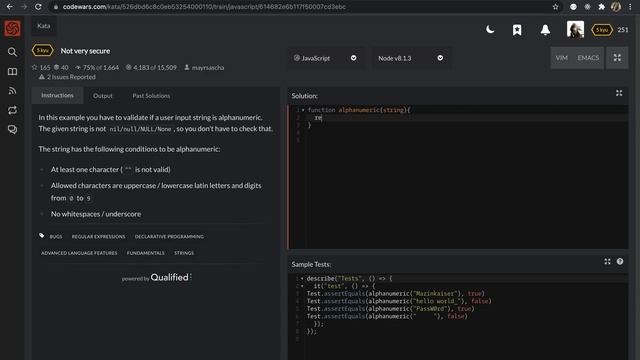
Task: Switch to the Instructions tab
Action: click(58, 95)
